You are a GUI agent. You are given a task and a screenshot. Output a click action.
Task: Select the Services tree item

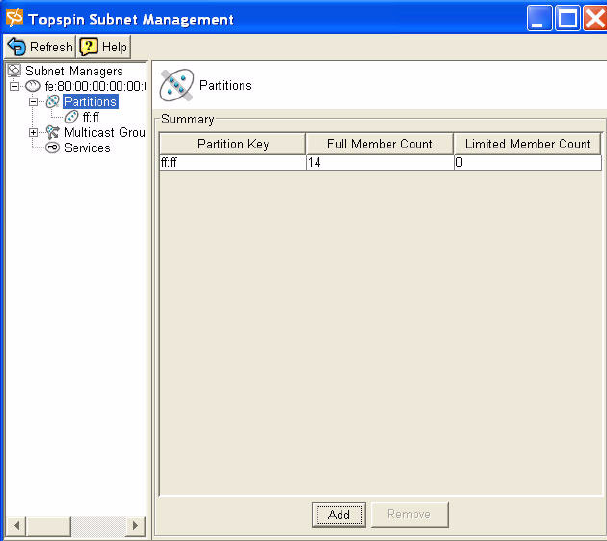[x=87, y=148]
